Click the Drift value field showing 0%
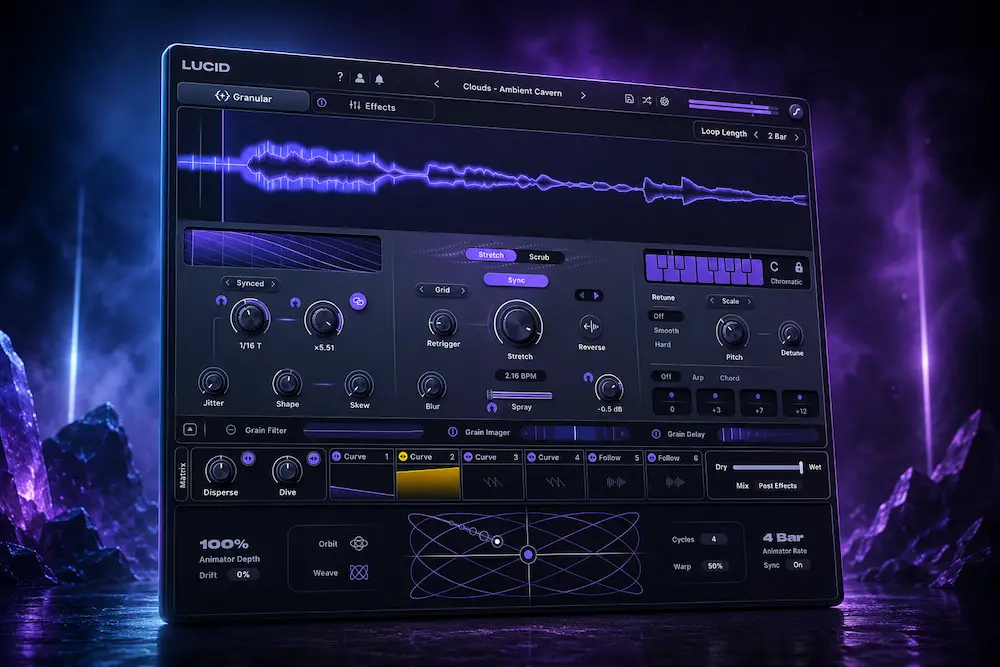This screenshot has width=1000, height=667. (x=243, y=575)
